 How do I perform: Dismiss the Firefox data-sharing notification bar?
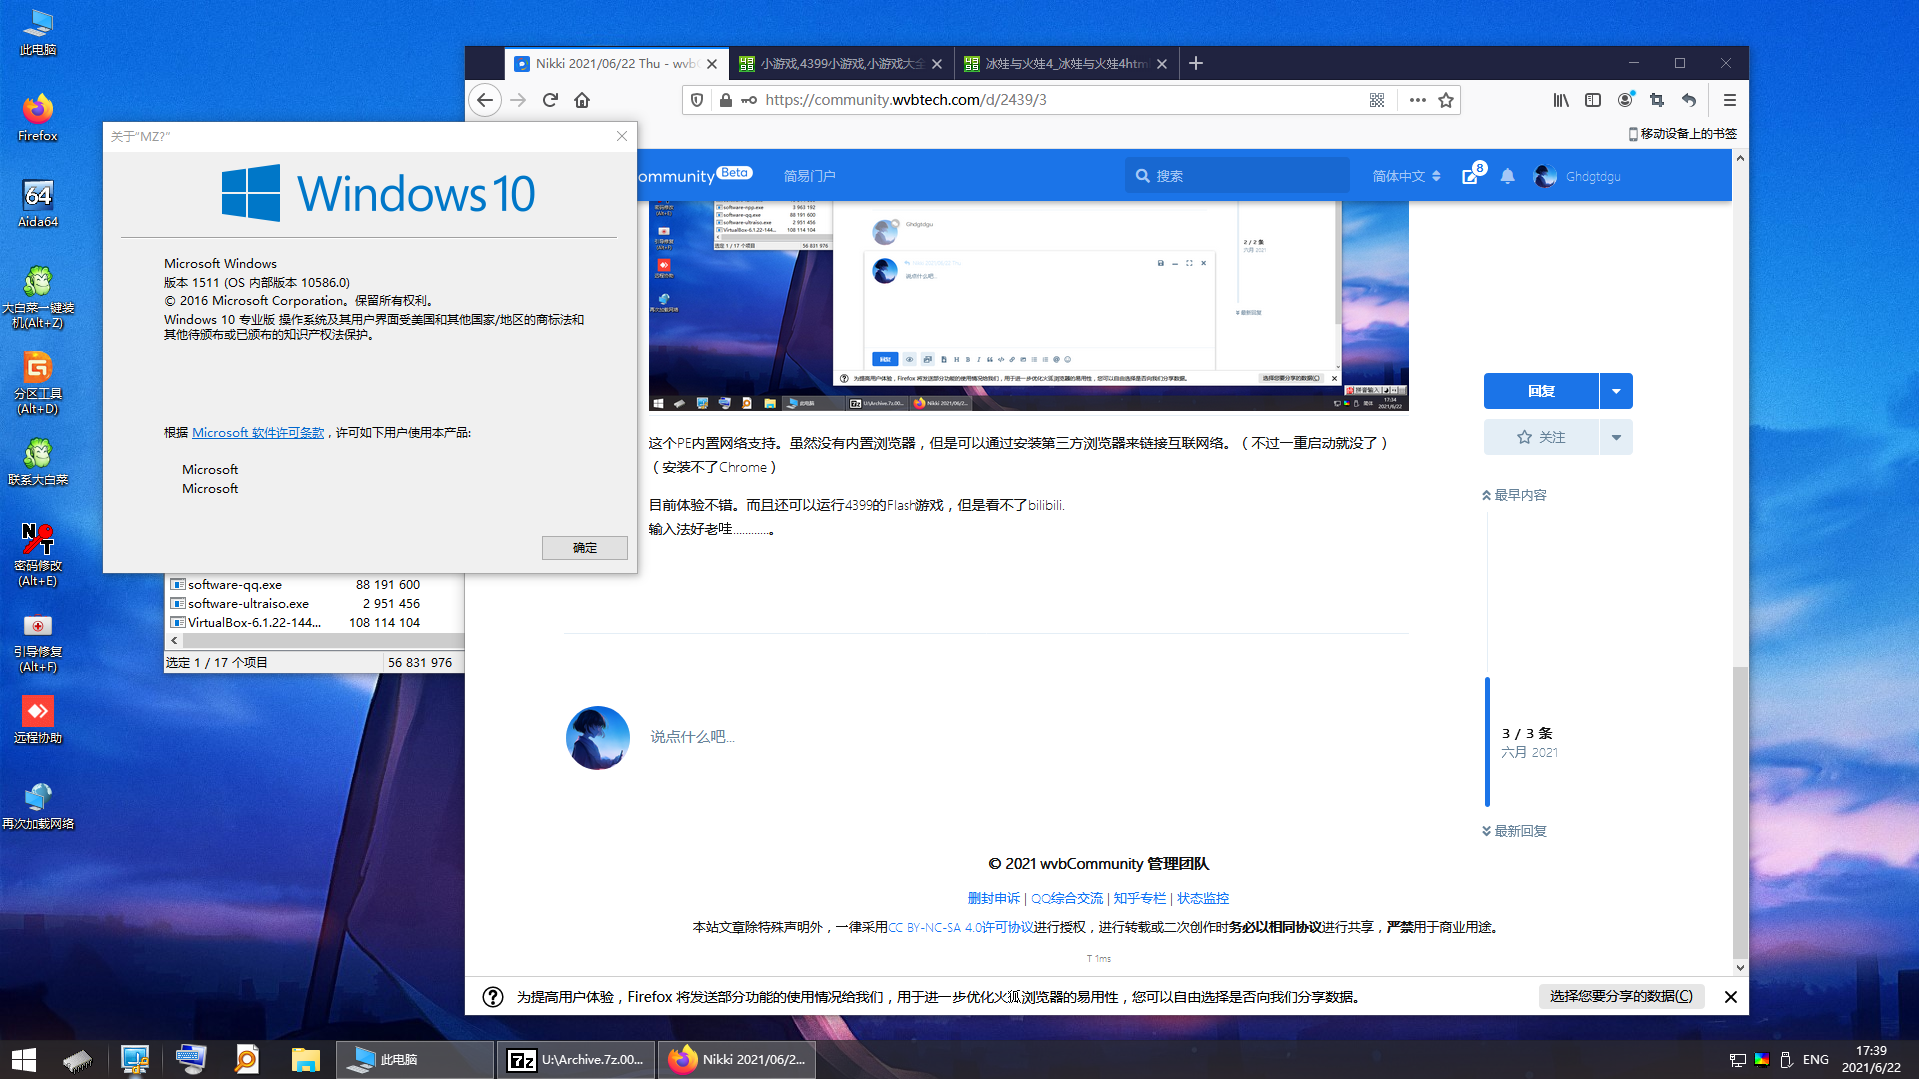pyautogui.click(x=1730, y=997)
